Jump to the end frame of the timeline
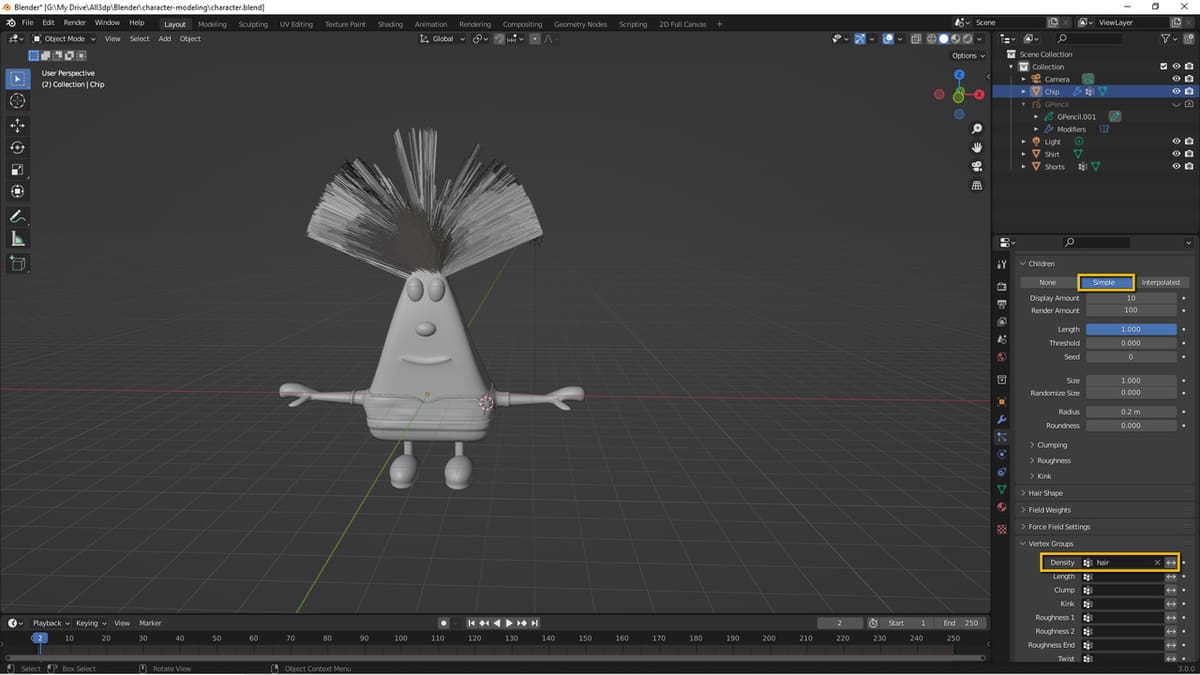 (536, 623)
